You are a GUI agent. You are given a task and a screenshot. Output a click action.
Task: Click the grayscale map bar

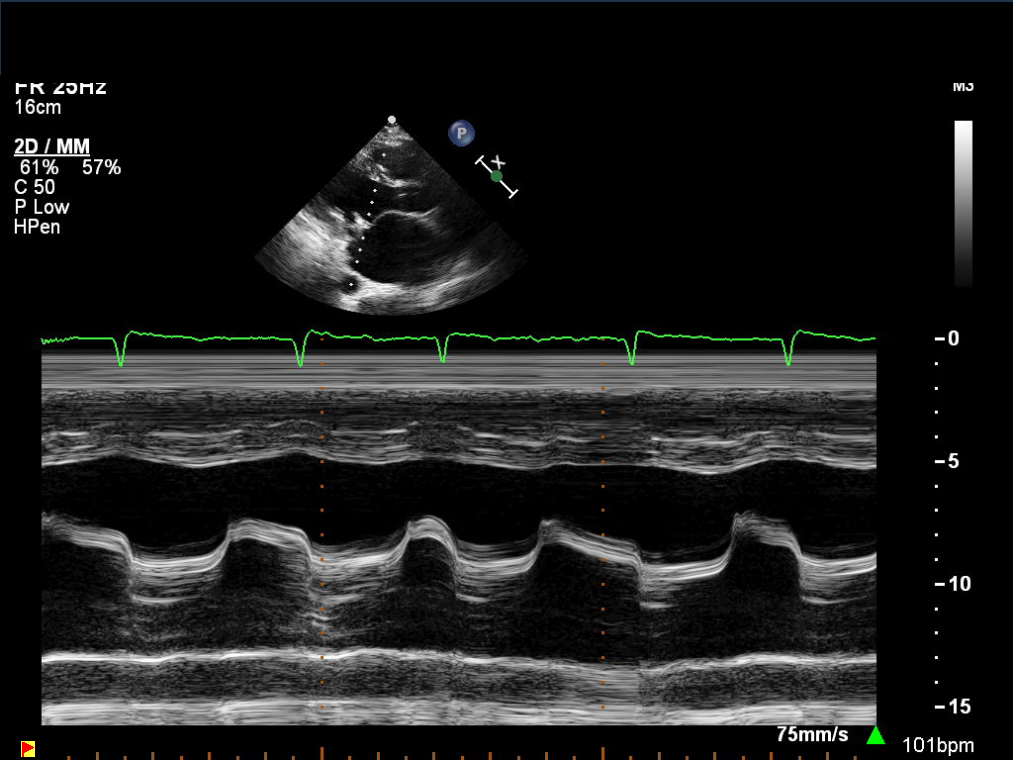(x=963, y=203)
